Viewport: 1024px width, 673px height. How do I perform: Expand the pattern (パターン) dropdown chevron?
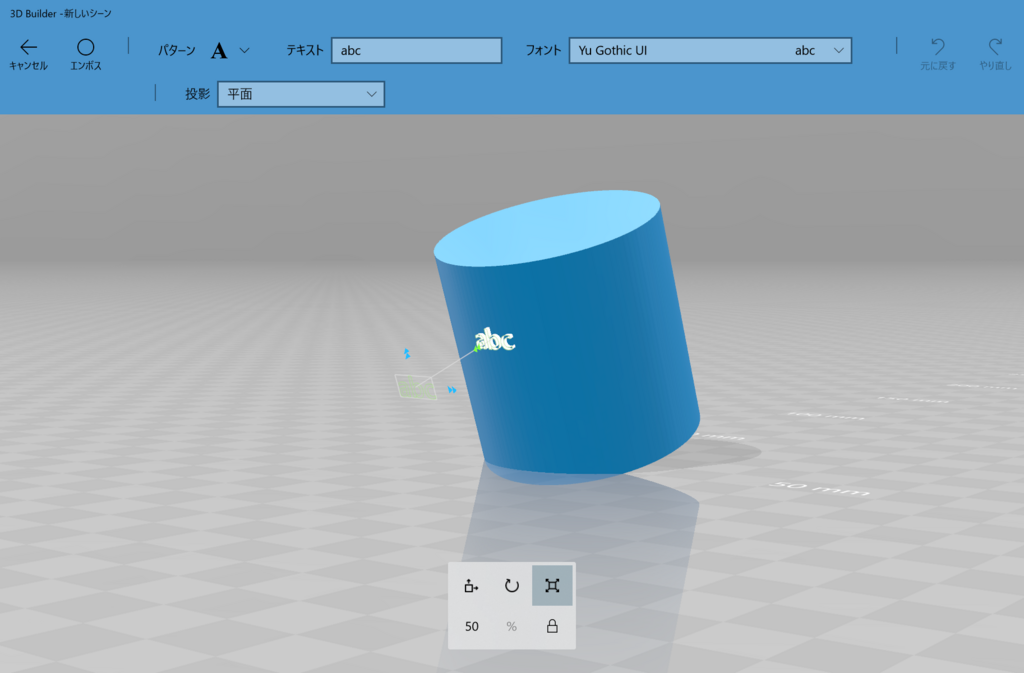[x=244, y=50]
